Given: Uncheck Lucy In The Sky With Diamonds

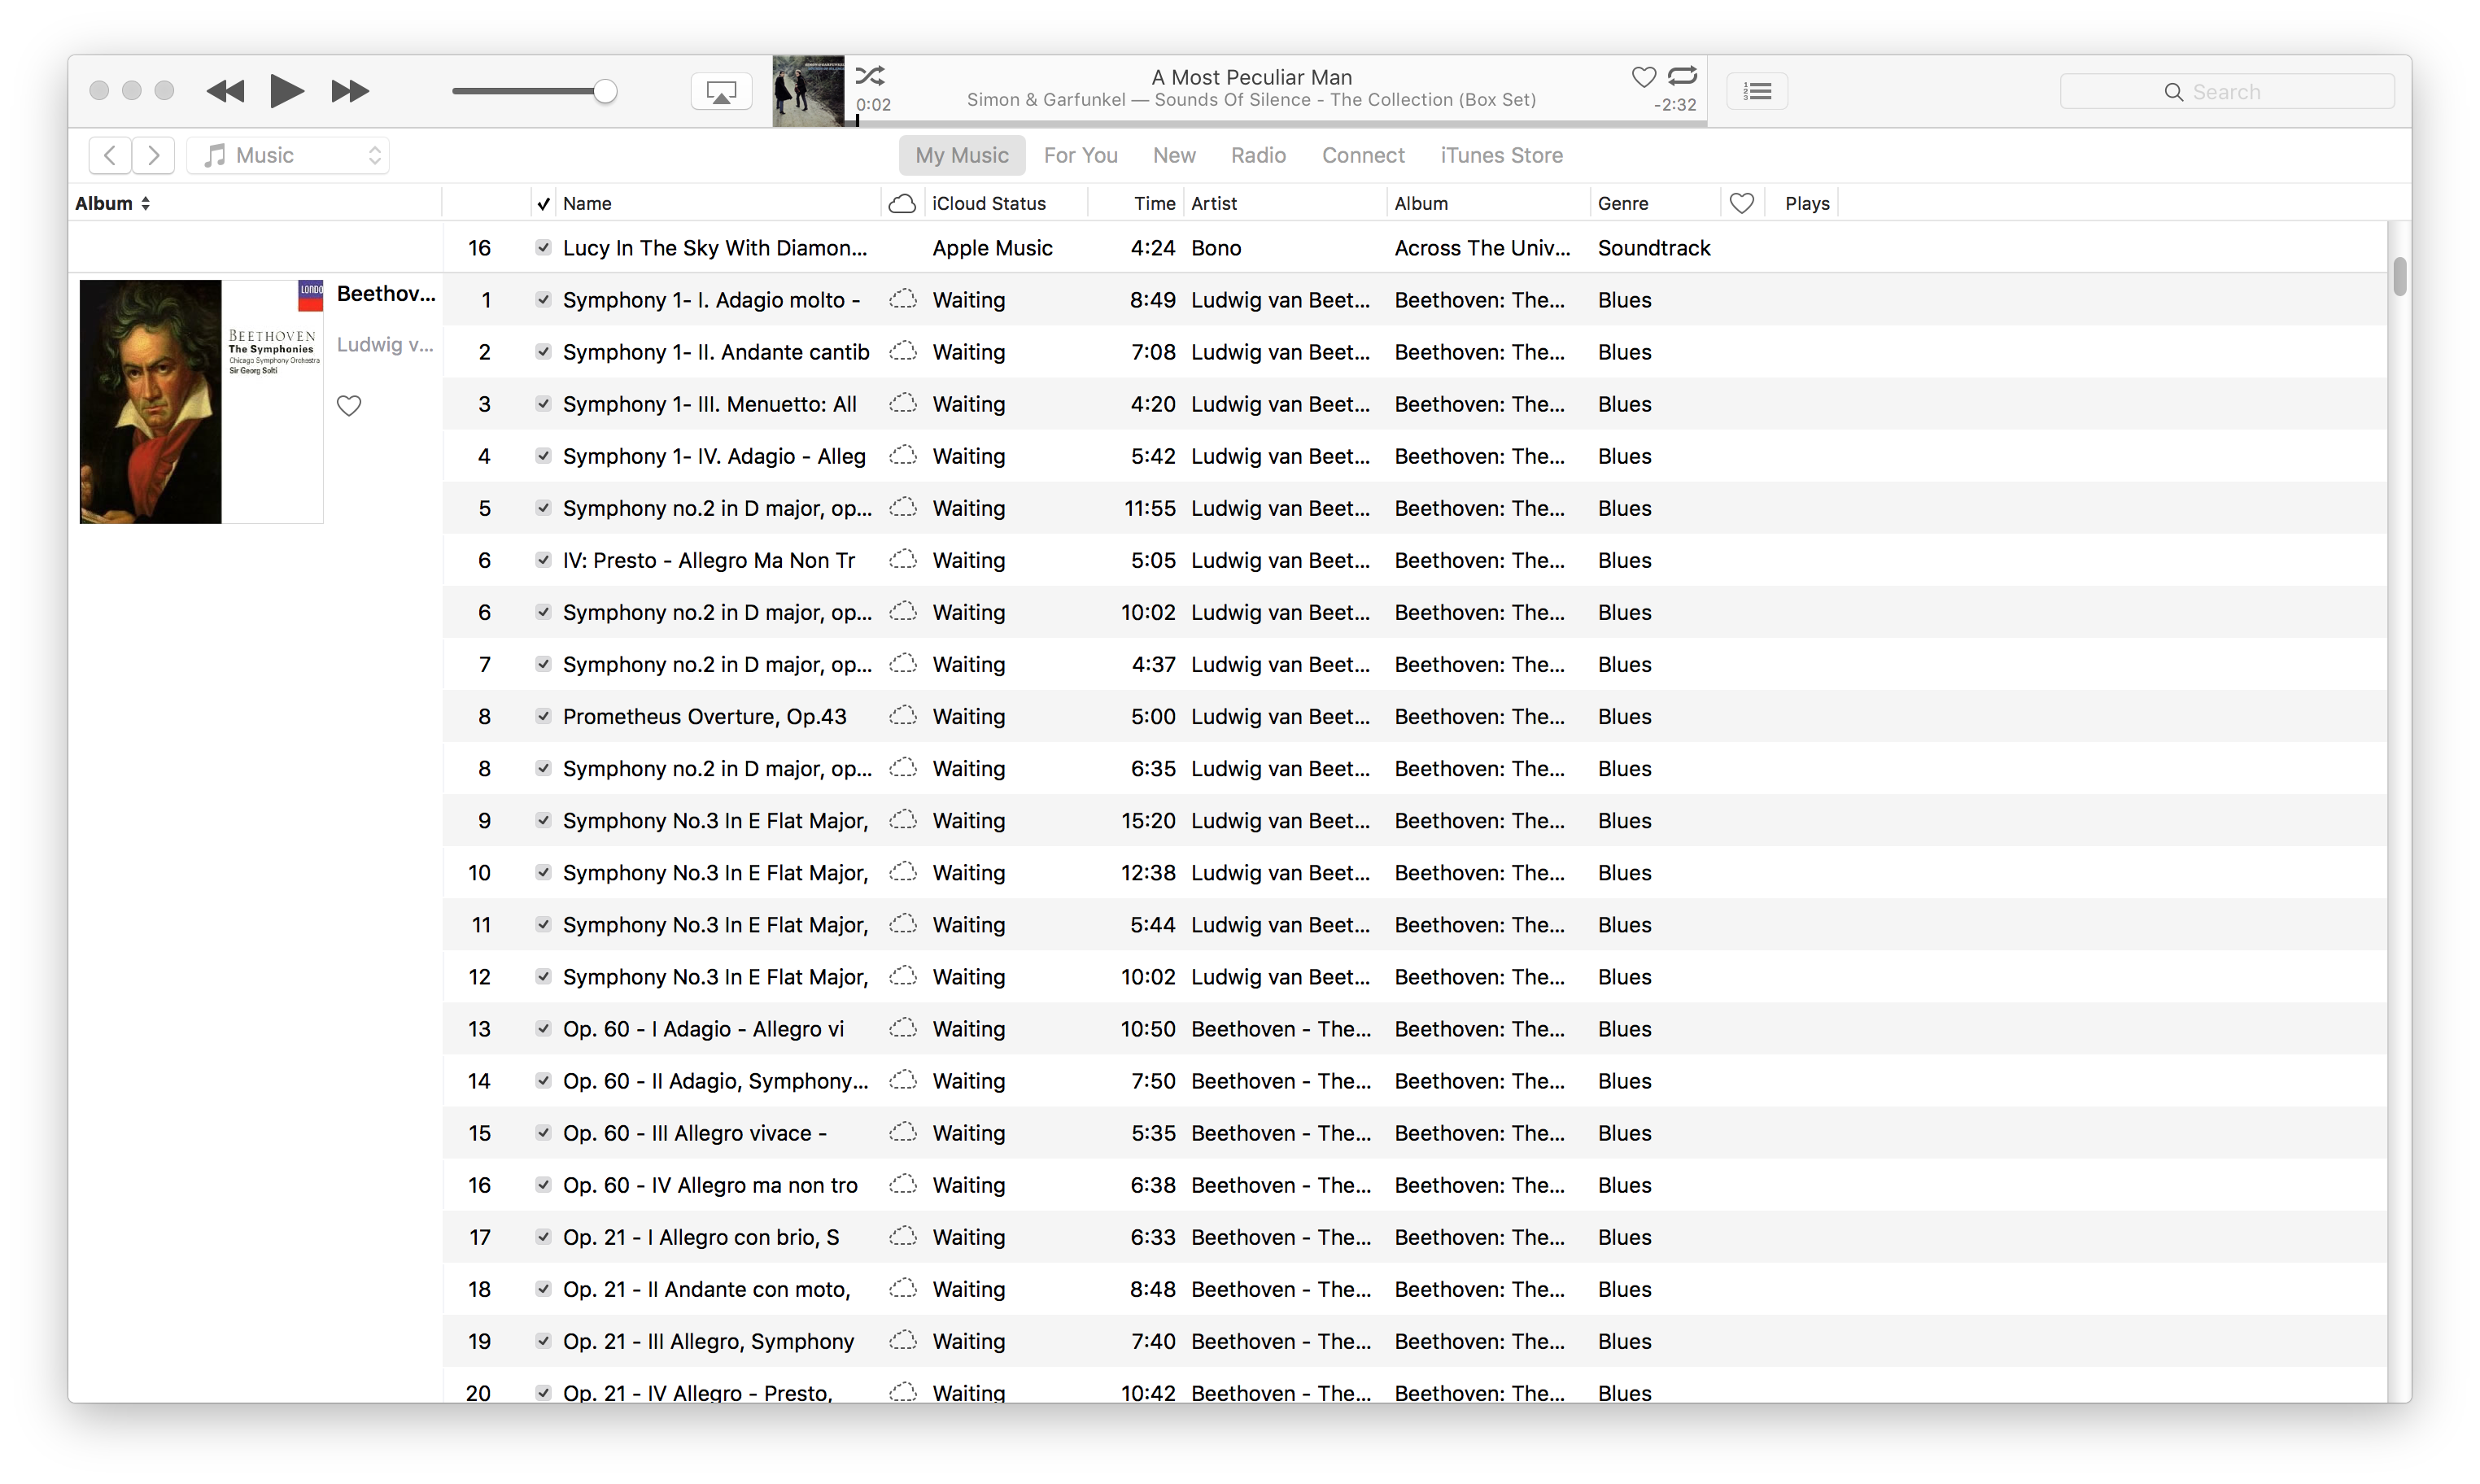Looking at the screenshot, I should (543, 247).
